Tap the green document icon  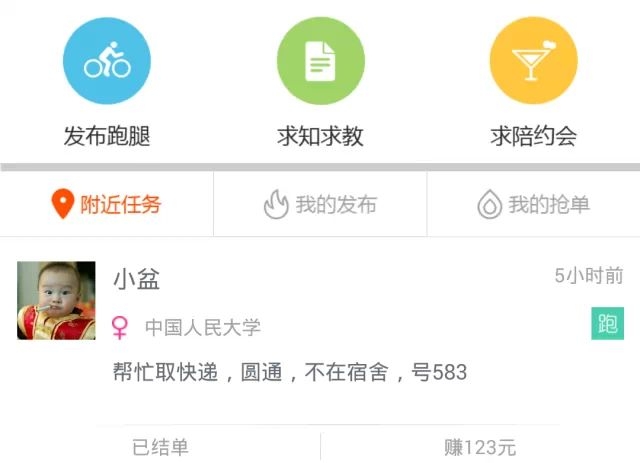pos(321,61)
